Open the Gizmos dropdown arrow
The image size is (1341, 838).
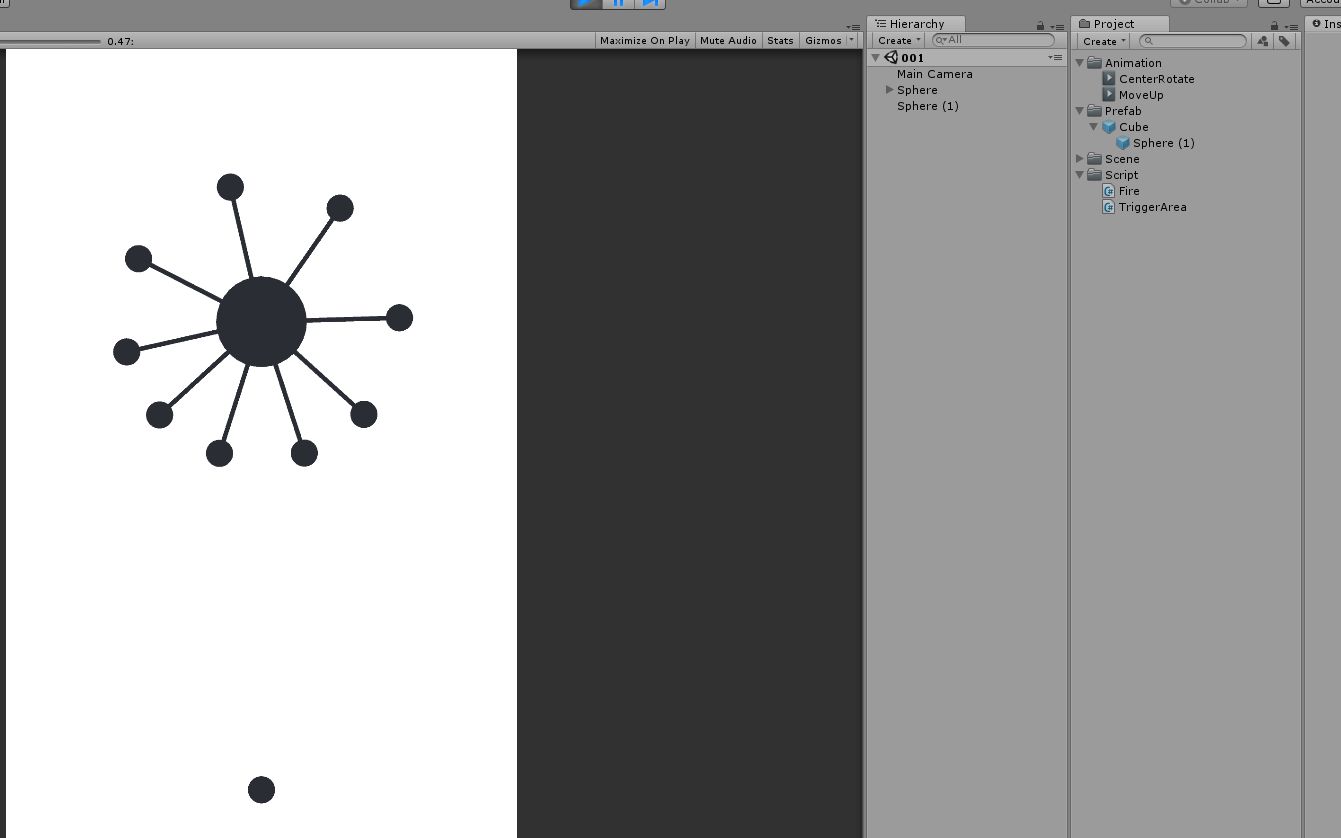tap(852, 40)
